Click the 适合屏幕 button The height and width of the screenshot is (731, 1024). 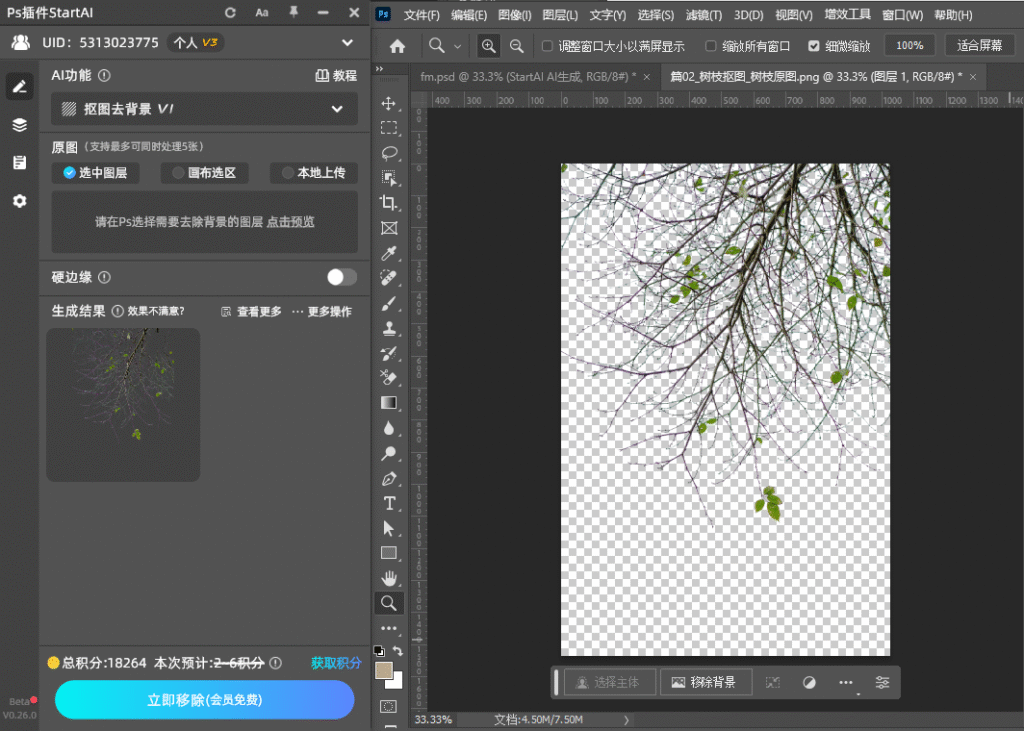[980, 46]
